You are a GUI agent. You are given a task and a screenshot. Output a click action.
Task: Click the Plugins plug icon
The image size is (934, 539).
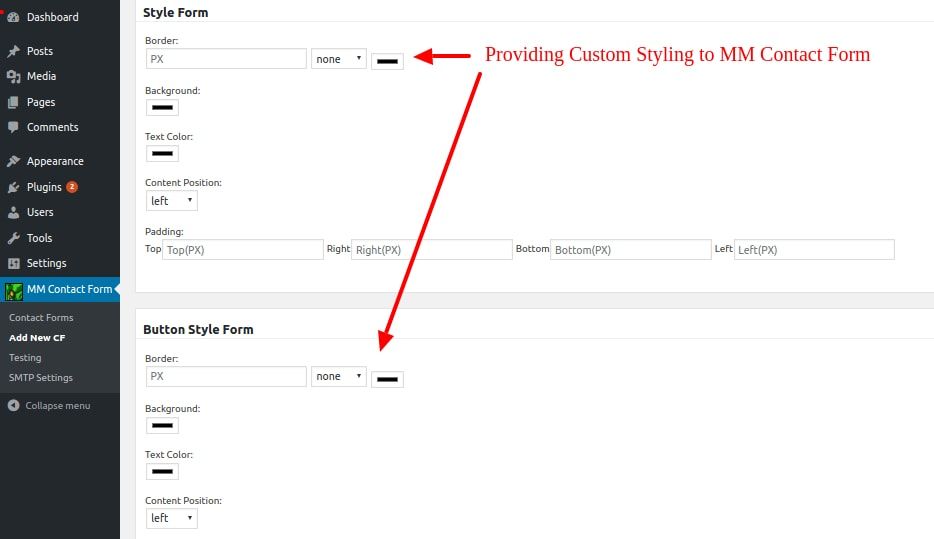click(x=13, y=187)
